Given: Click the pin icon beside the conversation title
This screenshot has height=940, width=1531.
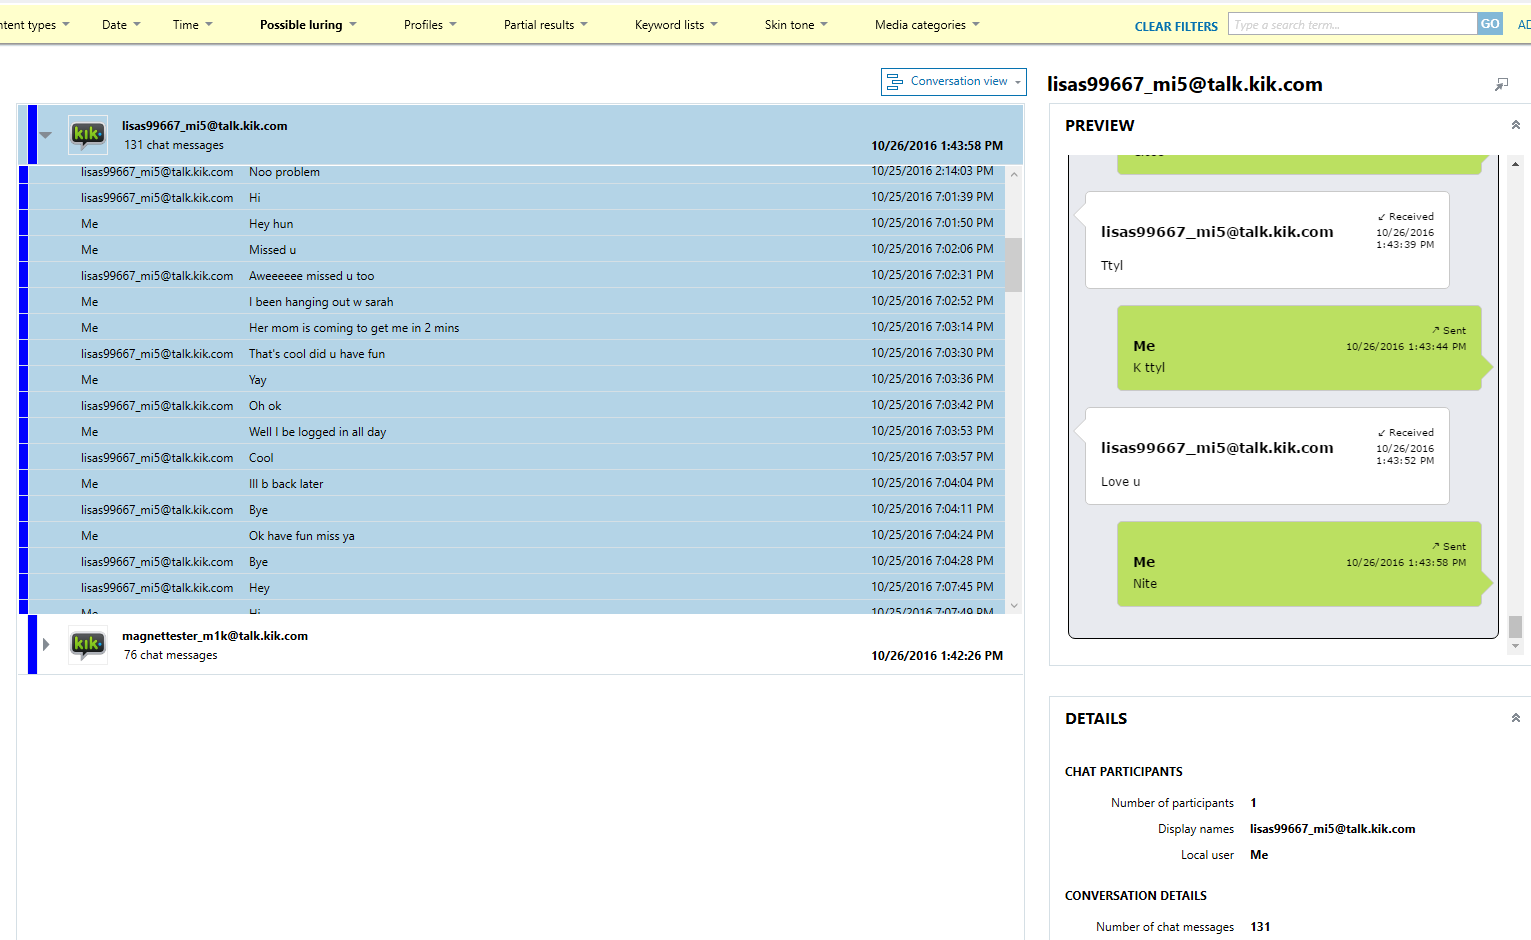Looking at the screenshot, I should 1501,85.
